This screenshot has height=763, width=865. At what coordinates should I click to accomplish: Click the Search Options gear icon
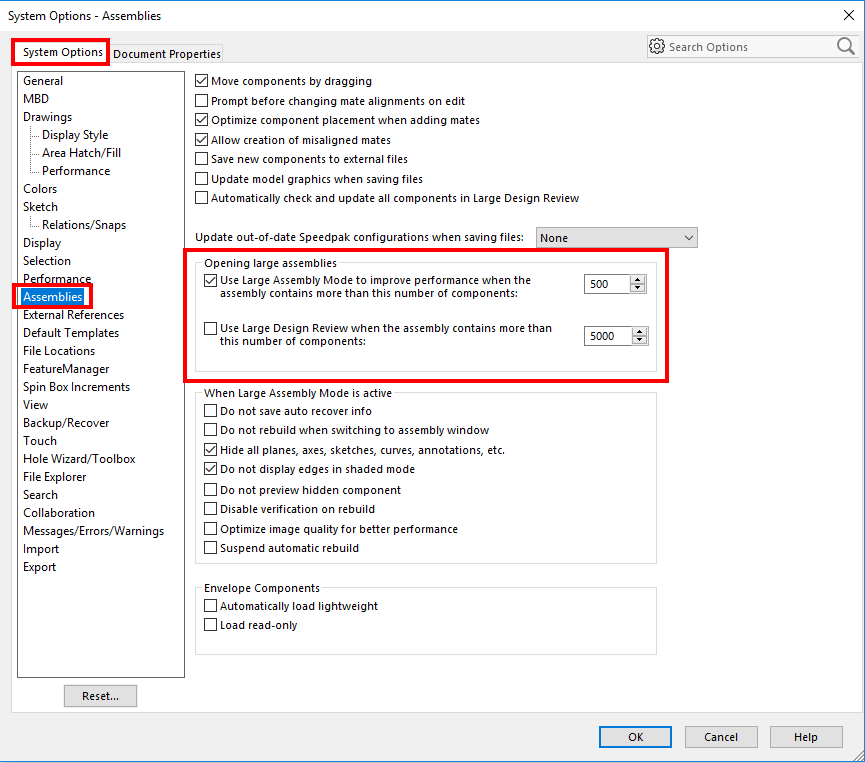tap(656, 46)
